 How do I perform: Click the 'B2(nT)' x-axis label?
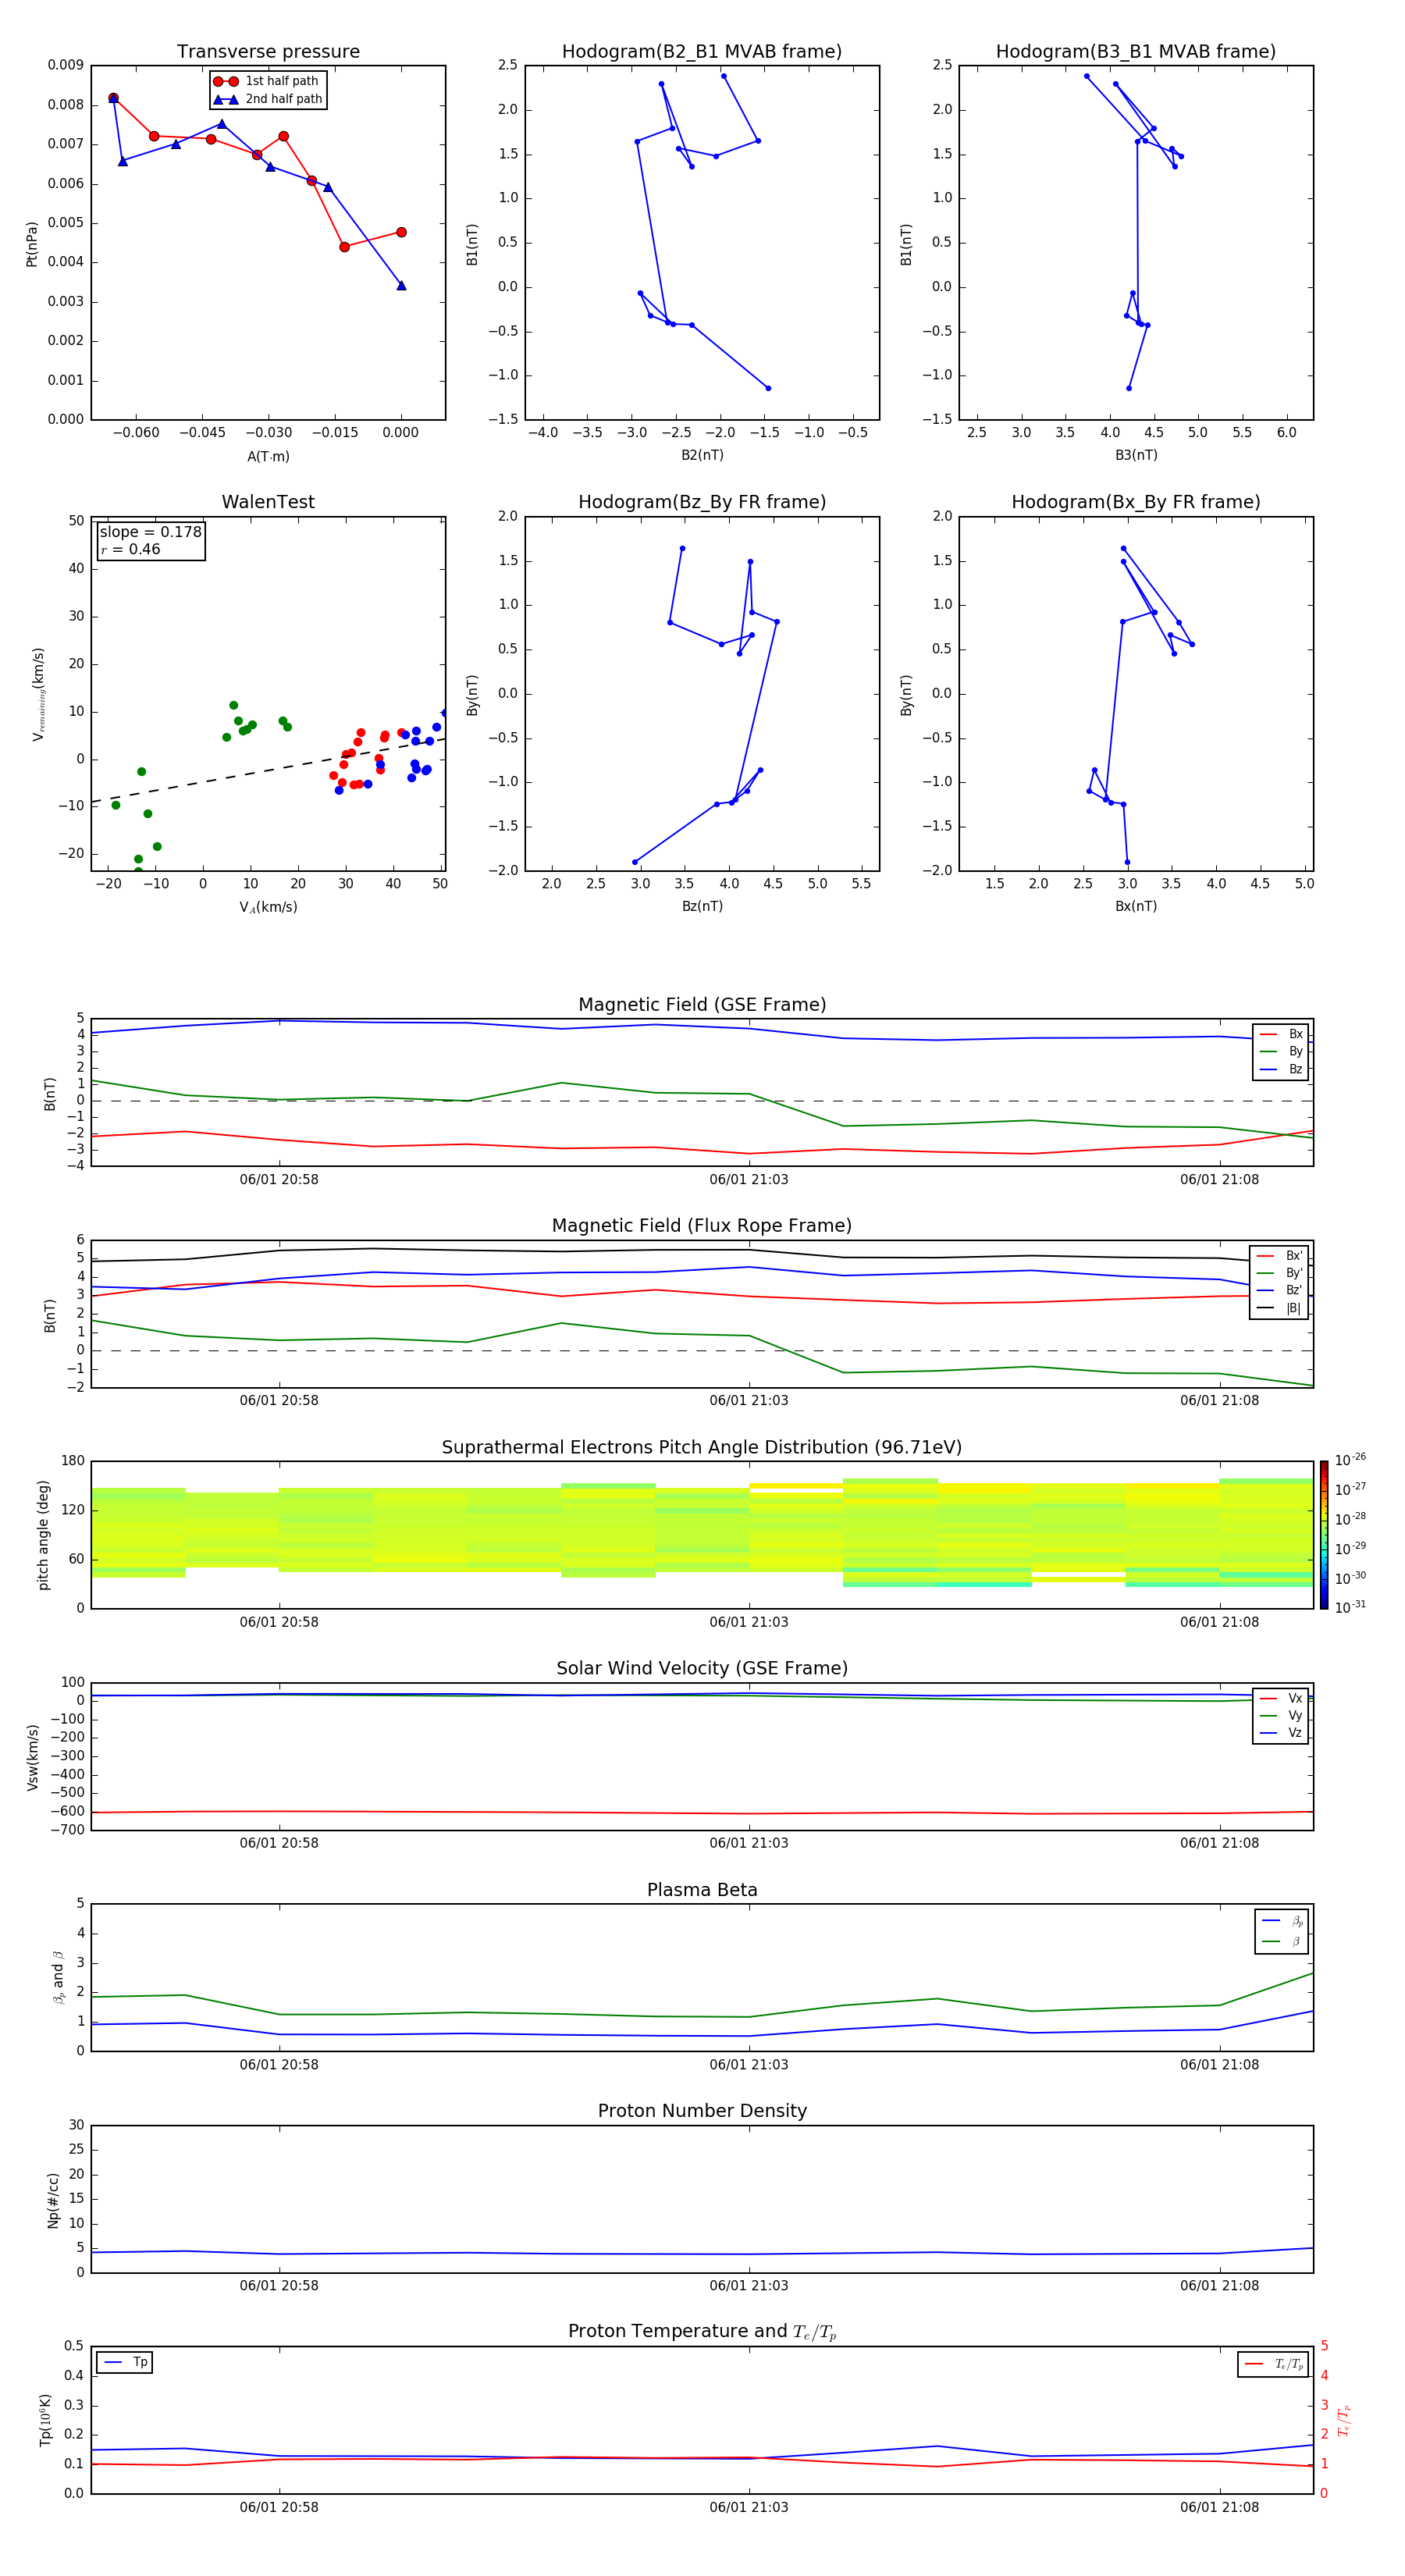coord(702,455)
